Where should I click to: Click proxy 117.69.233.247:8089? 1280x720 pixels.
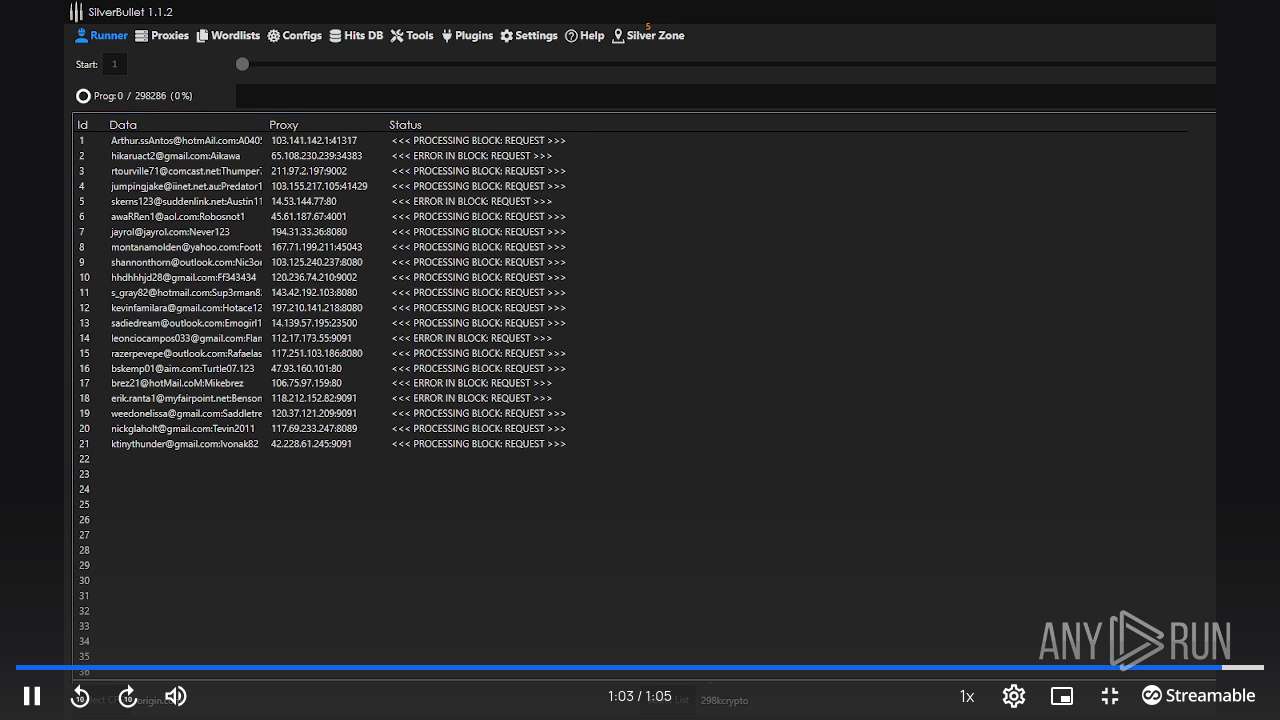pos(314,428)
